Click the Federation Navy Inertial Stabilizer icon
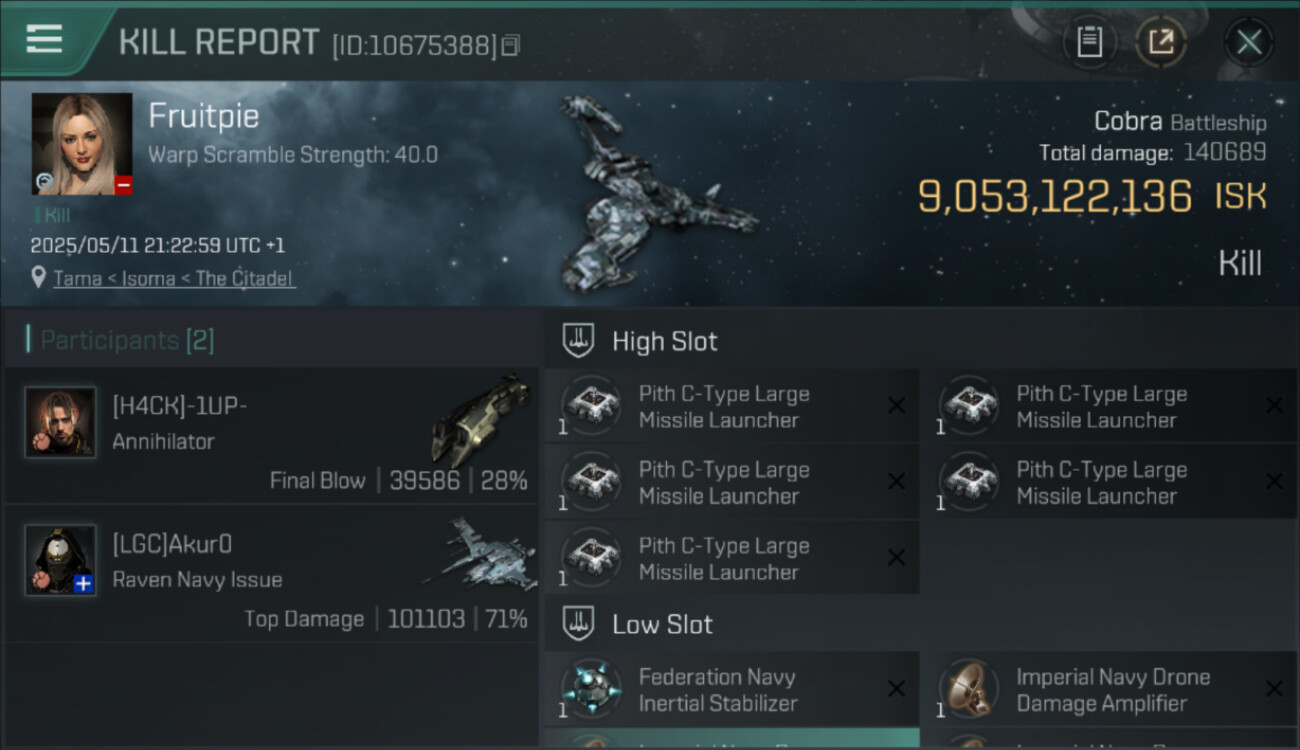Image resolution: width=1300 pixels, height=750 pixels. (x=591, y=688)
